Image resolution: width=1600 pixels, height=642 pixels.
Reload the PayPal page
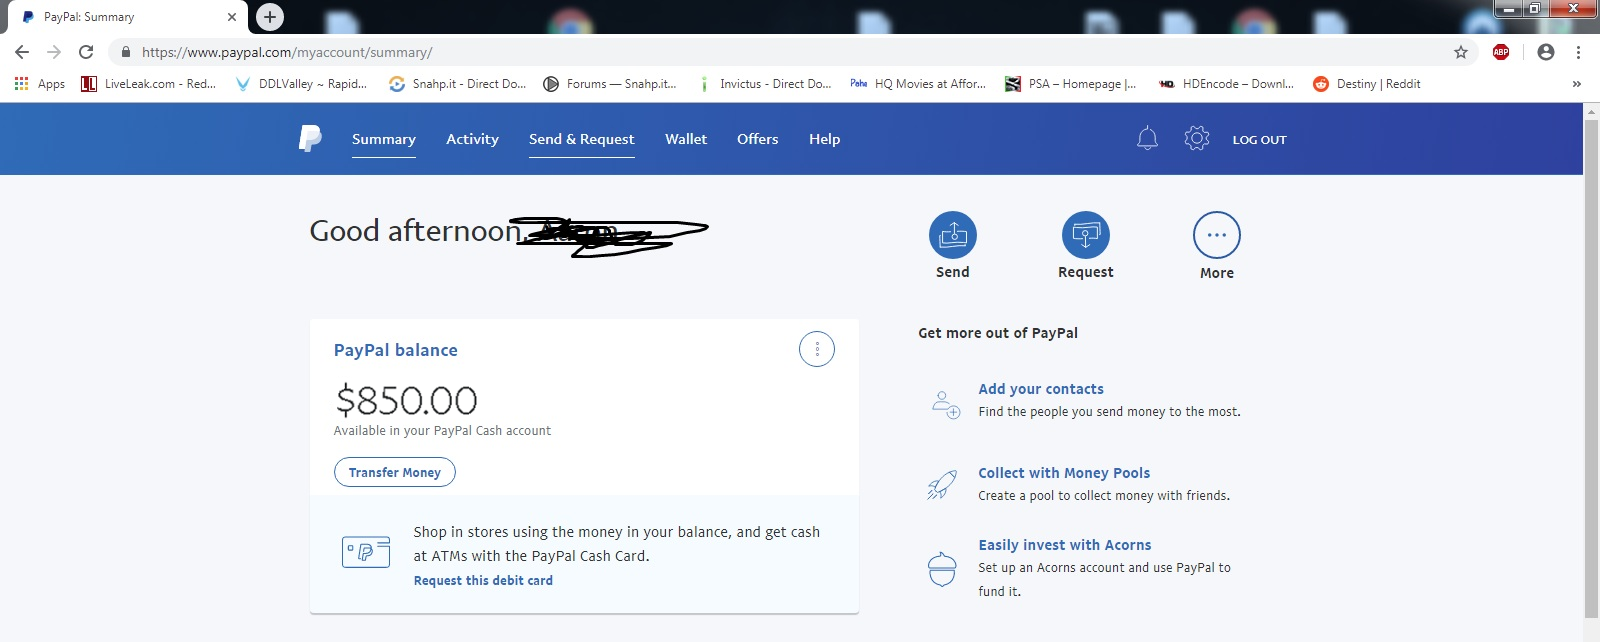tap(86, 52)
